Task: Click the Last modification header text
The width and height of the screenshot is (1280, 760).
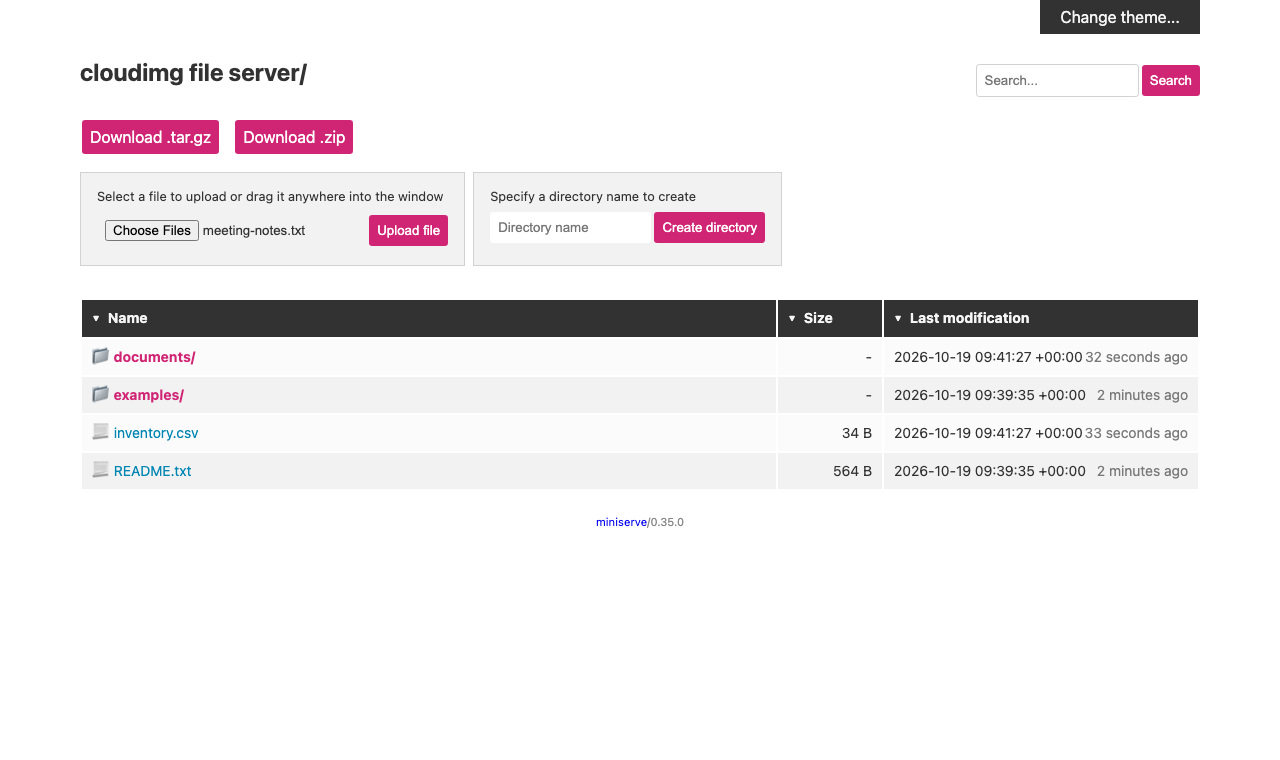Action: click(x=969, y=318)
